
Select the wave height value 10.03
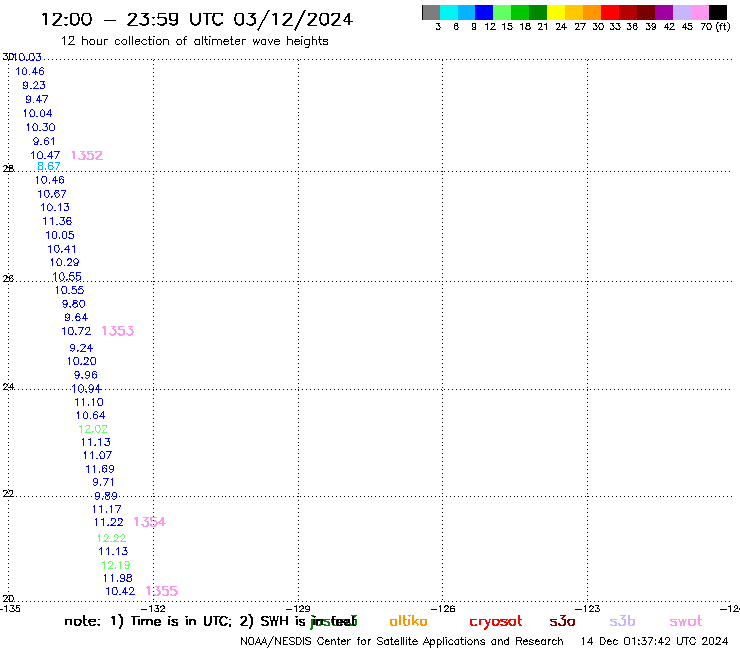(27, 57)
